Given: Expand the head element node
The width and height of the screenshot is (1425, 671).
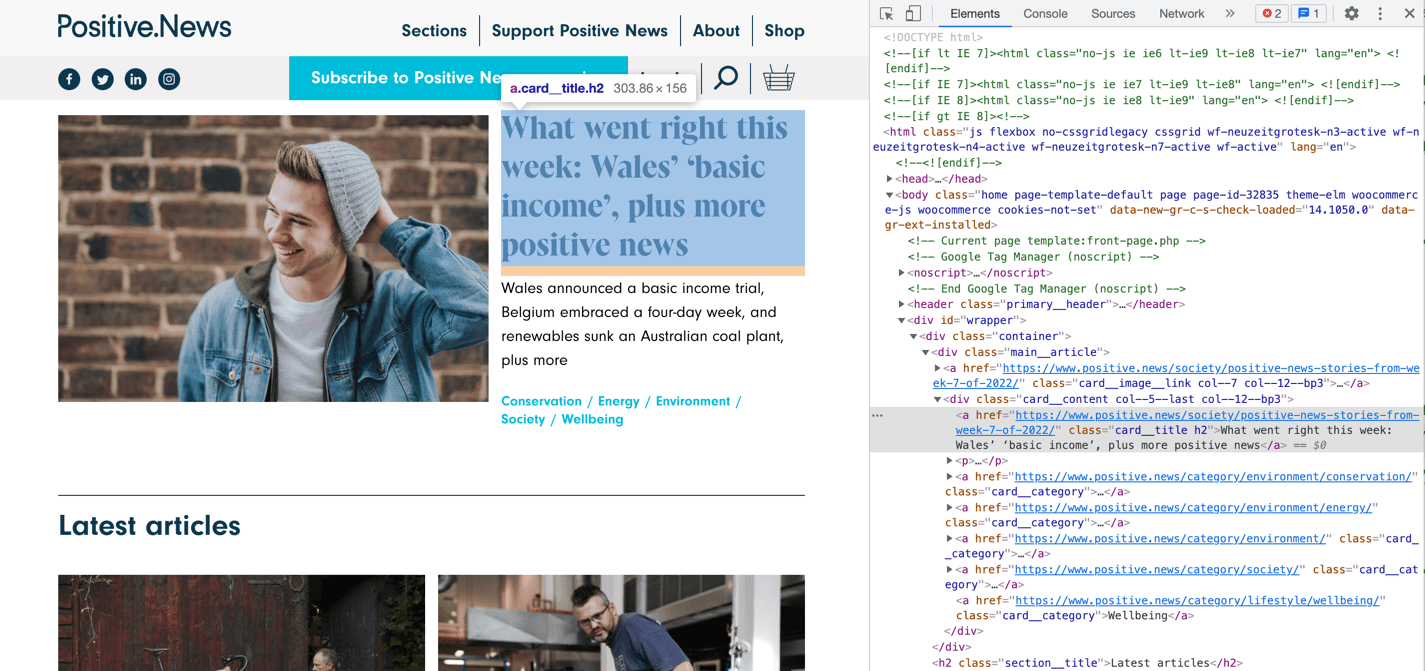Looking at the screenshot, I should [x=890, y=179].
